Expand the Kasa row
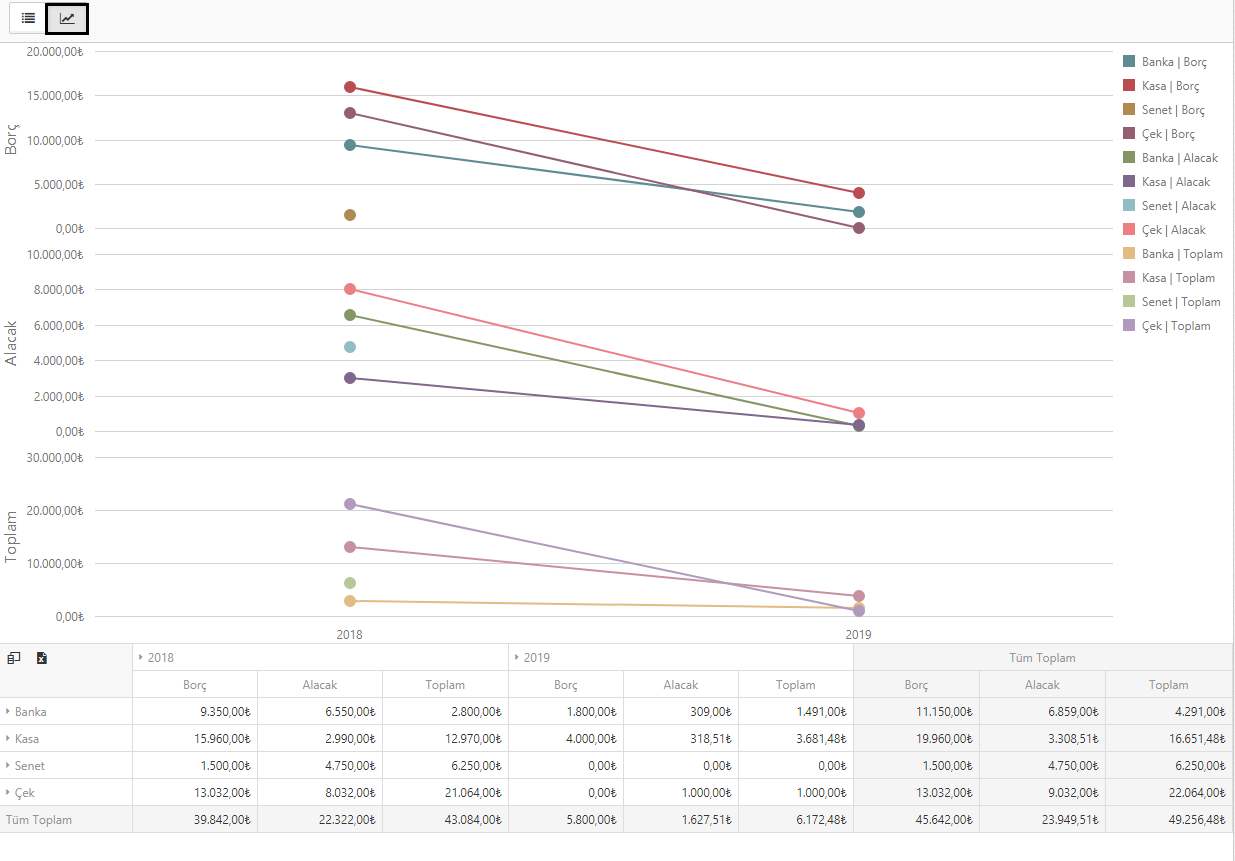1235x861 pixels. pos(8,739)
